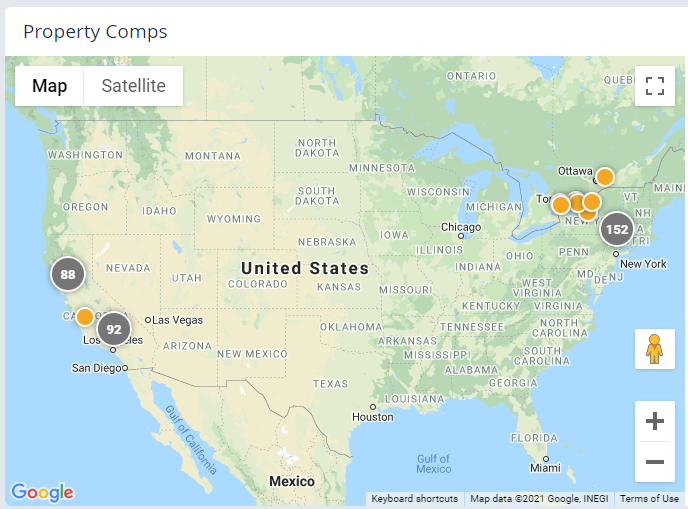The image size is (688, 509).
Task: Click the orange marker near Toronto
Action: pyautogui.click(x=560, y=204)
